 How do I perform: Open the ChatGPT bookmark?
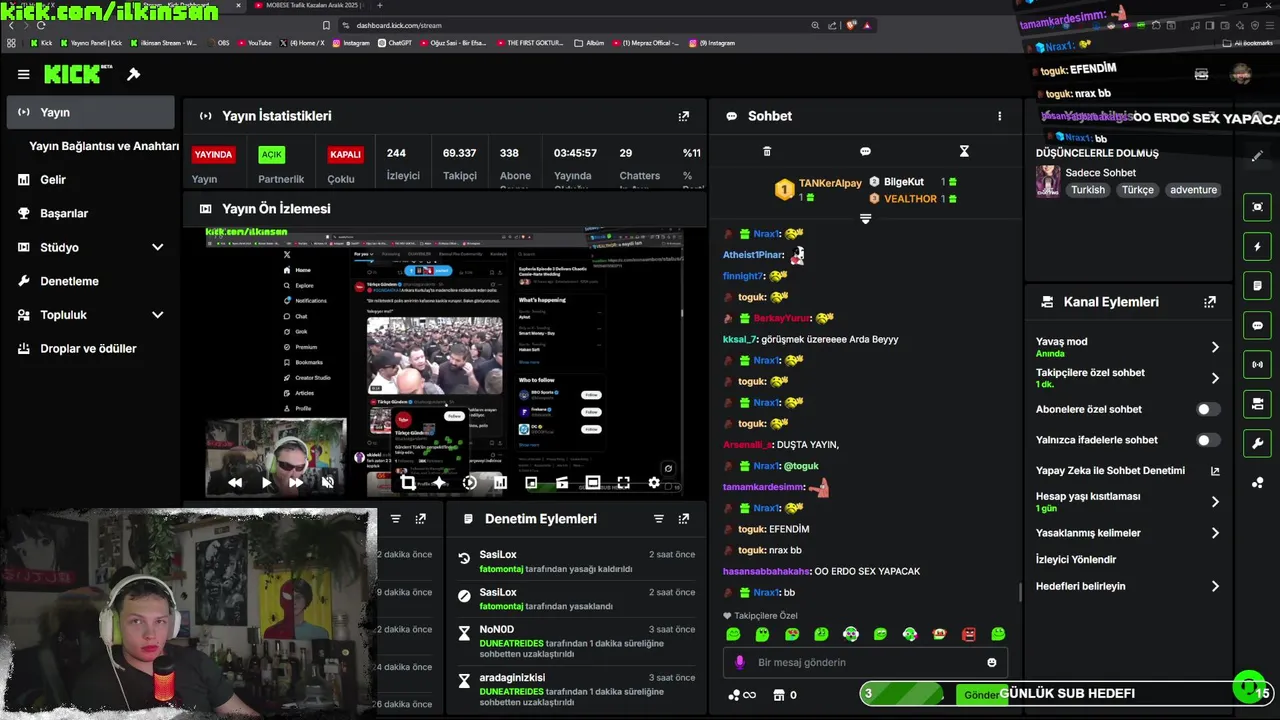point(394,43)
